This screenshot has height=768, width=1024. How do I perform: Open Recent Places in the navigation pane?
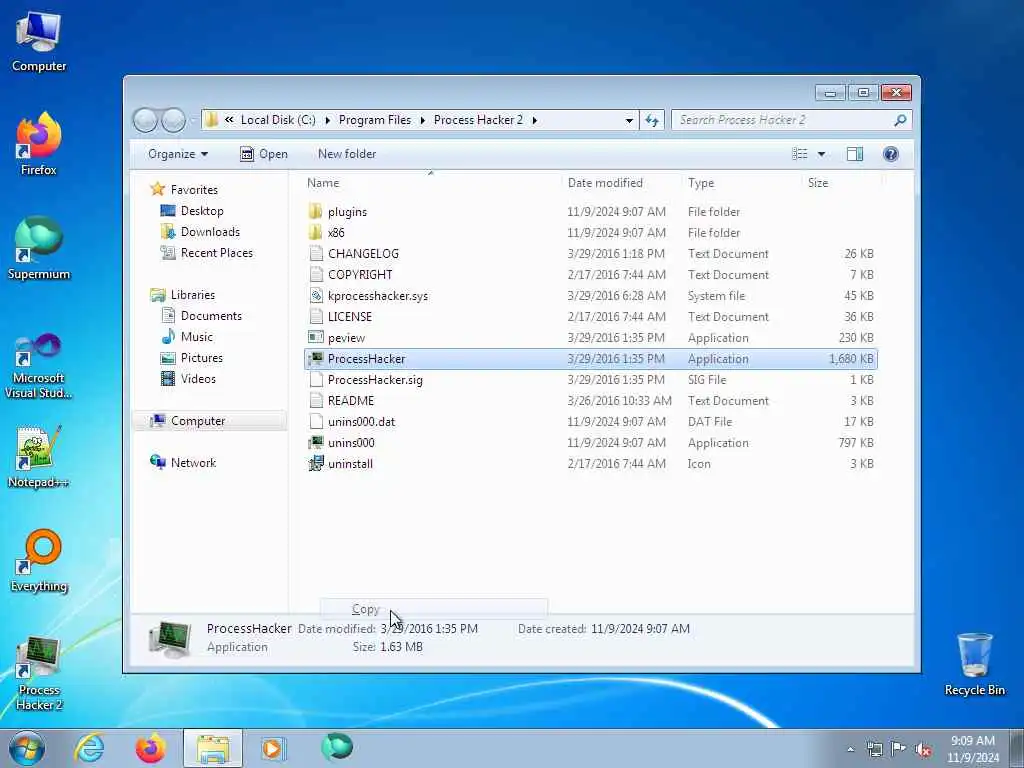pos(216,253)
